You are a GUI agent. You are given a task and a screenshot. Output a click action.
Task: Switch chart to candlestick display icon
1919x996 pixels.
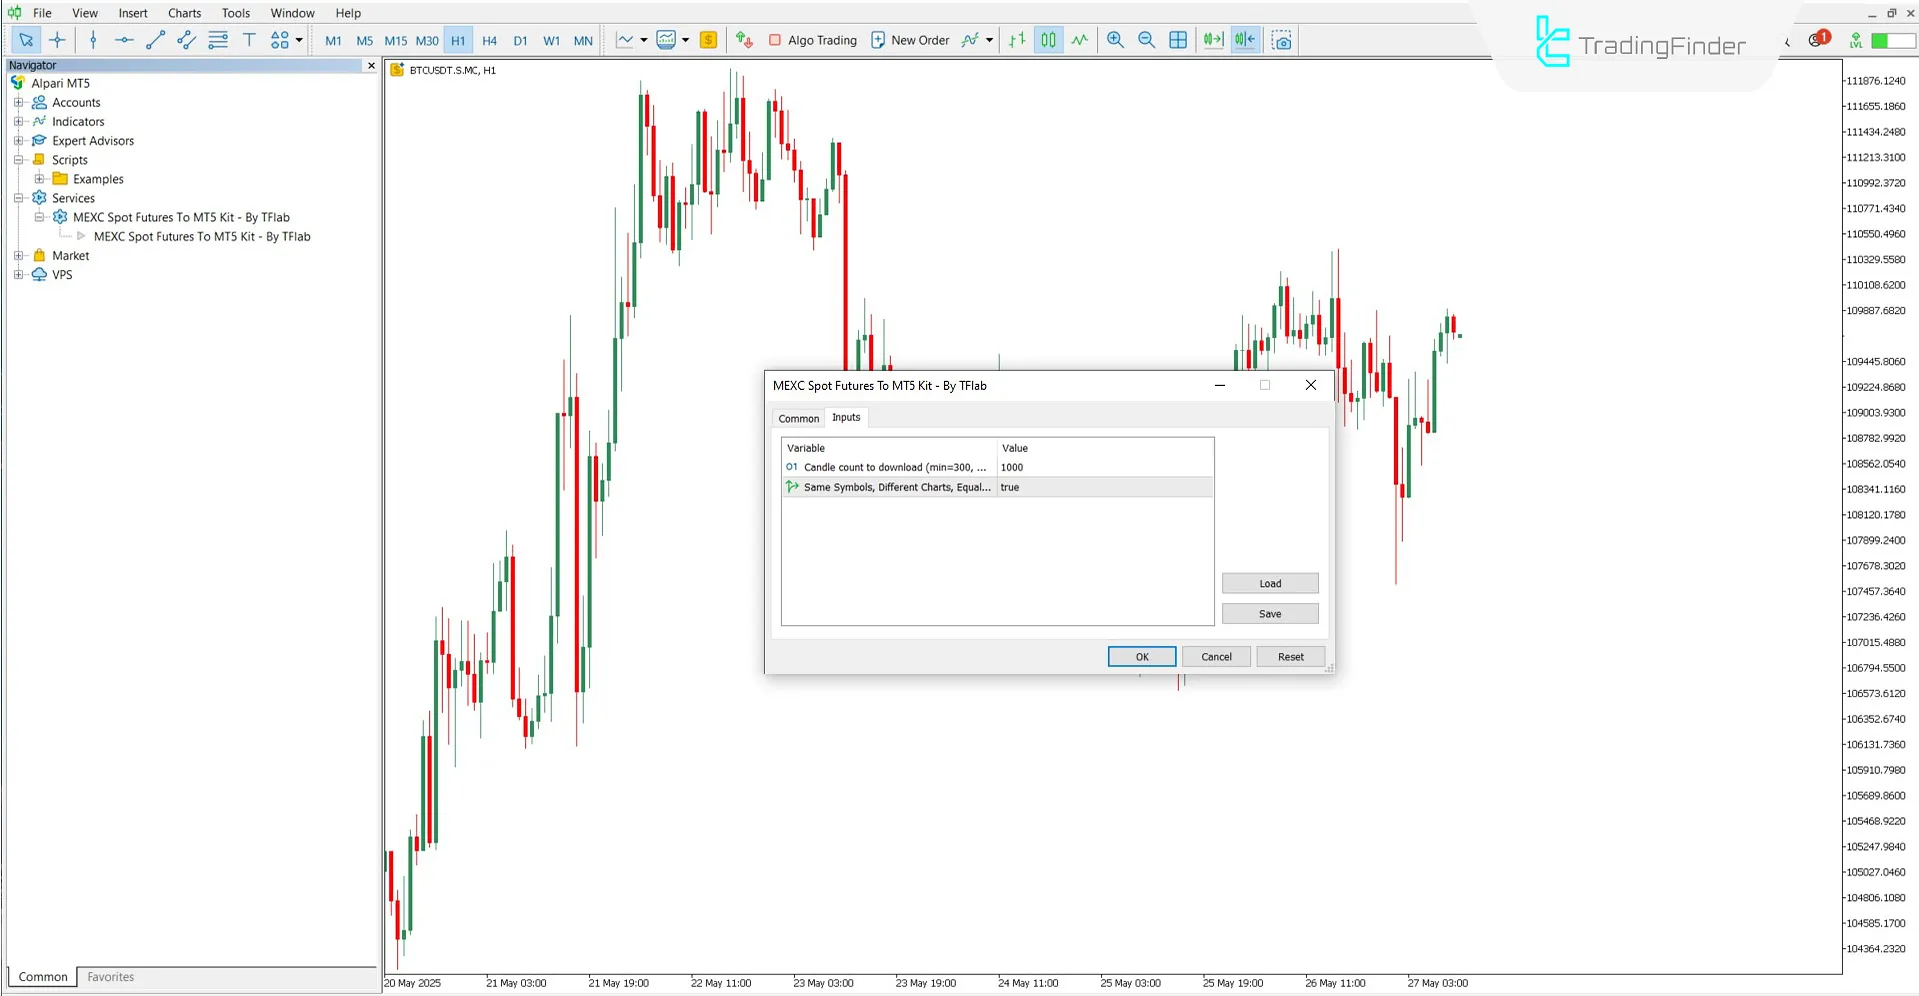point(1048,40)
